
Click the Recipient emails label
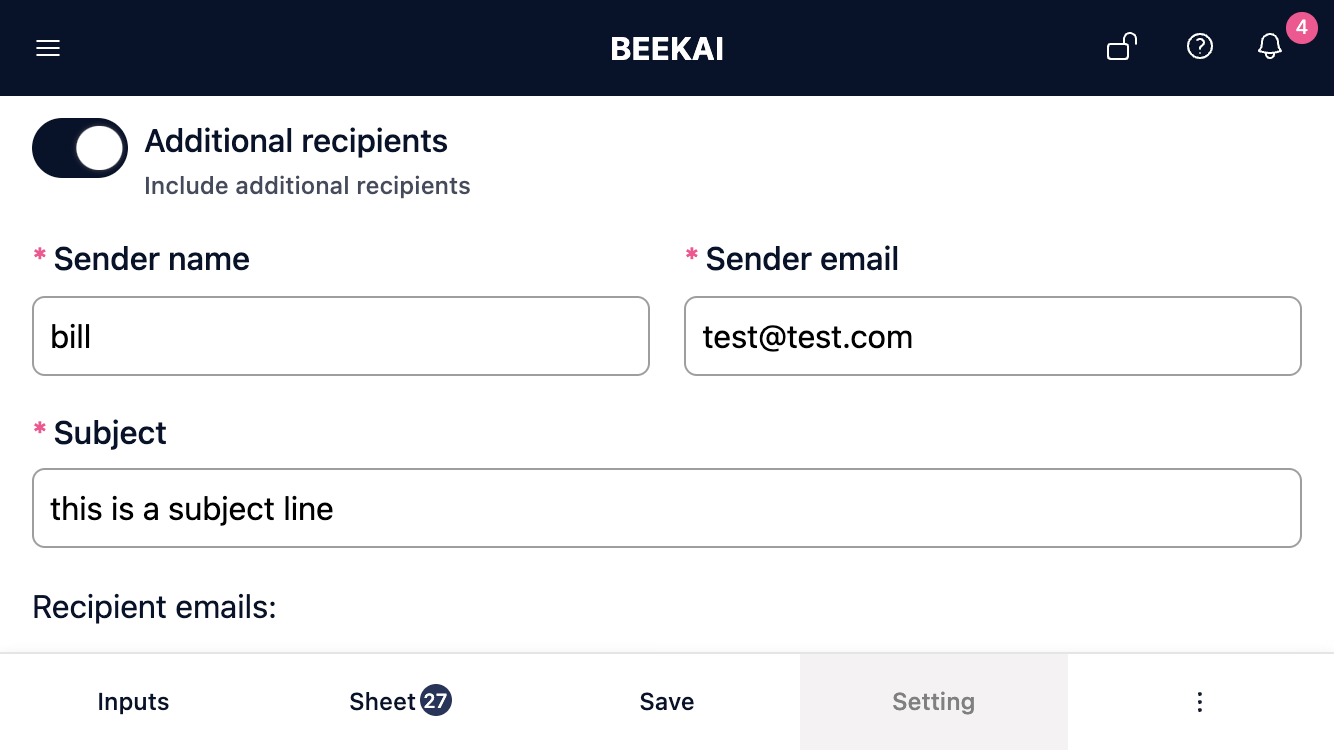(x=154, y=607)
